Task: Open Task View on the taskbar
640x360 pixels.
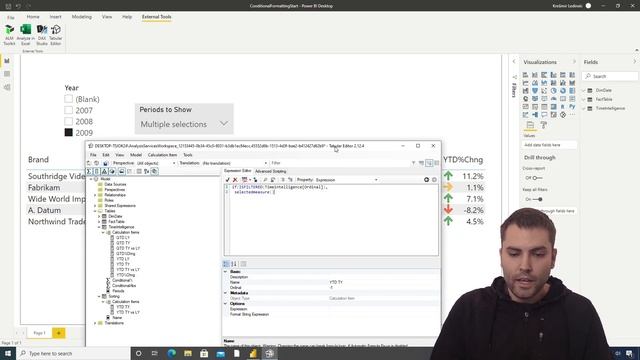Action: pyautogui.click(x=155, y=353)
